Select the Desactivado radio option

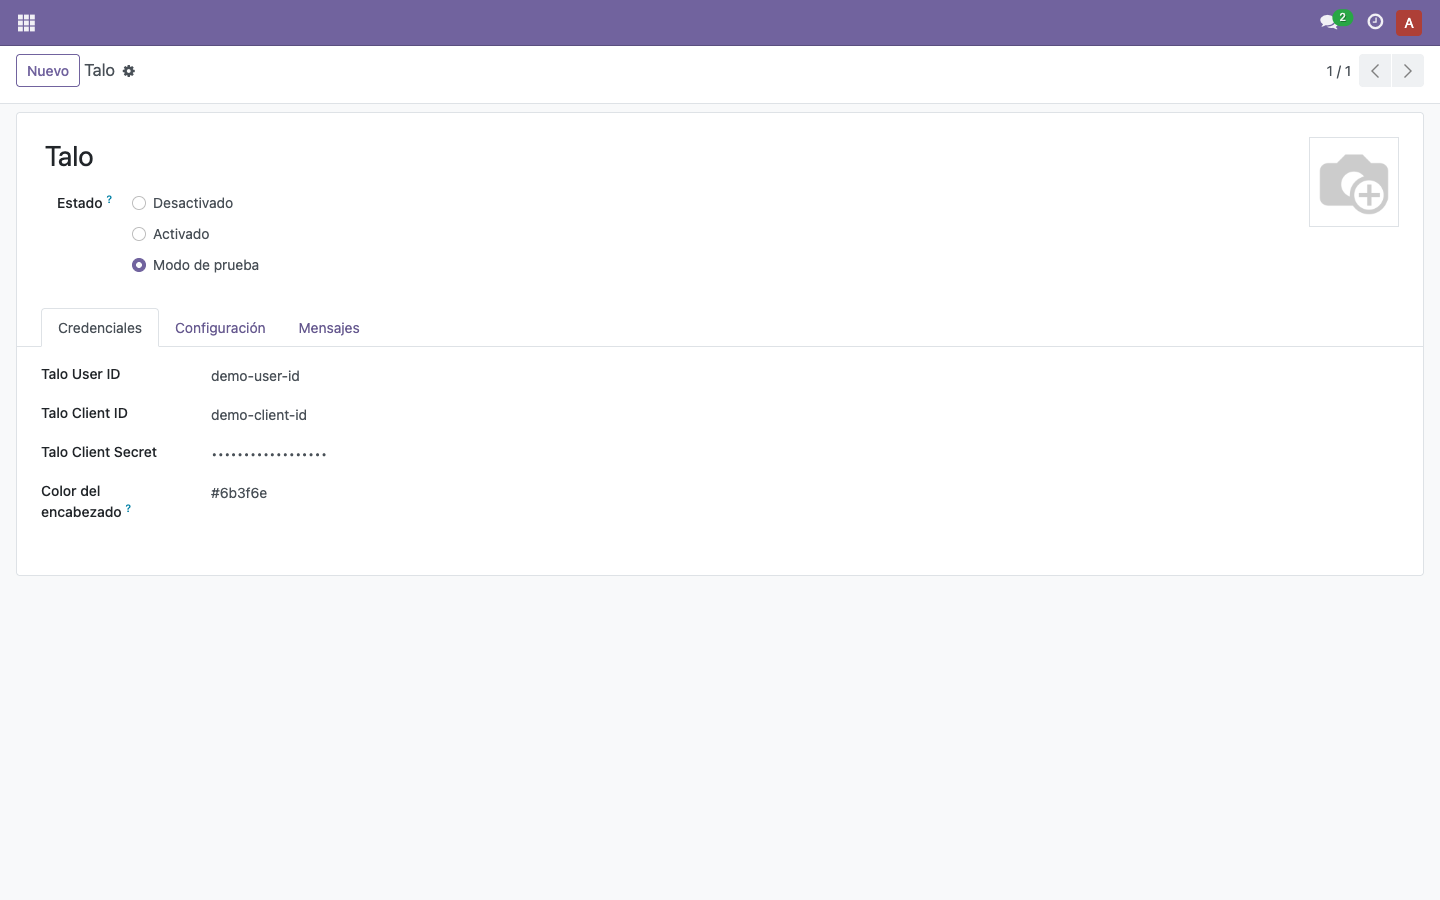[x=139, y=203]
